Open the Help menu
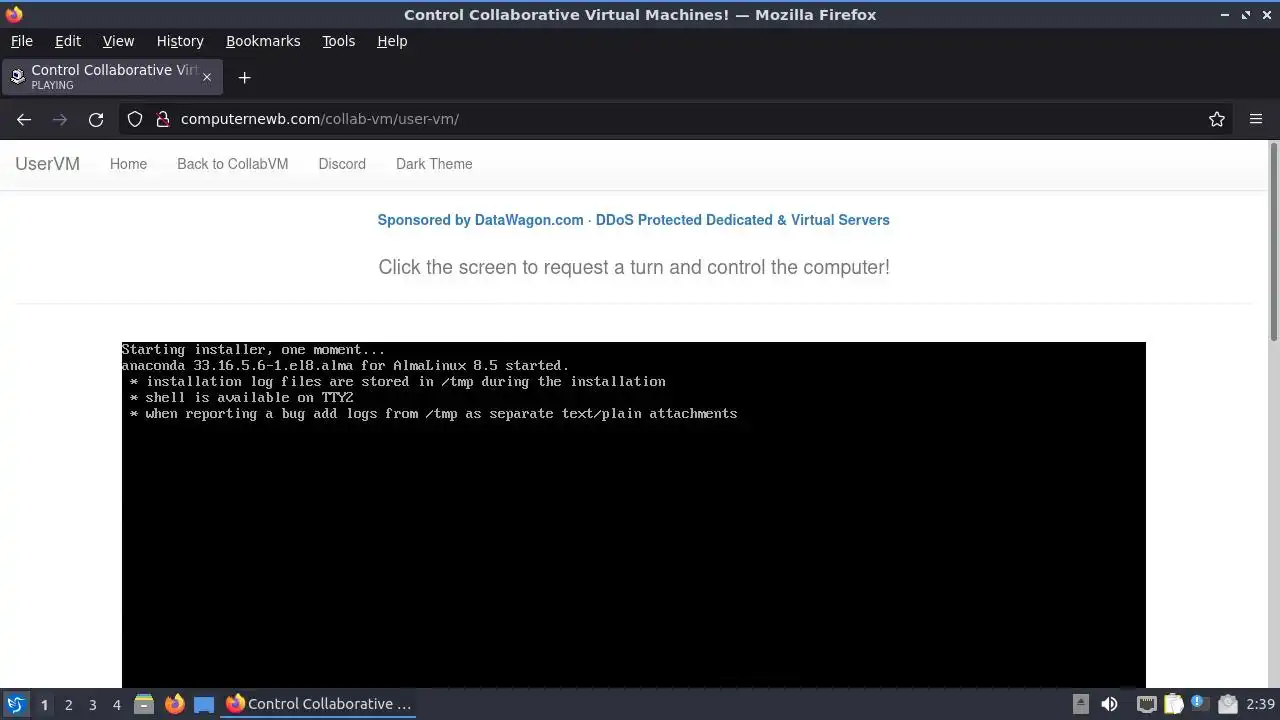 coord(392,41)
